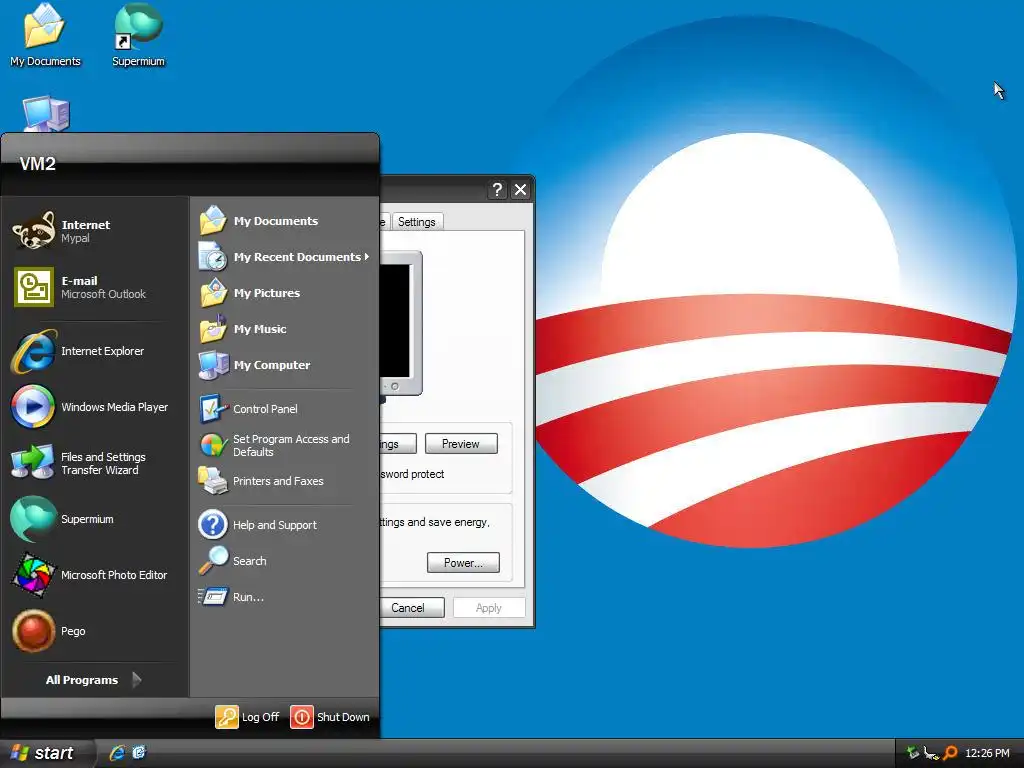This screenshot has height=768, width=1024.
Task: Click the green arrows system tray icon
Action: 913,753
